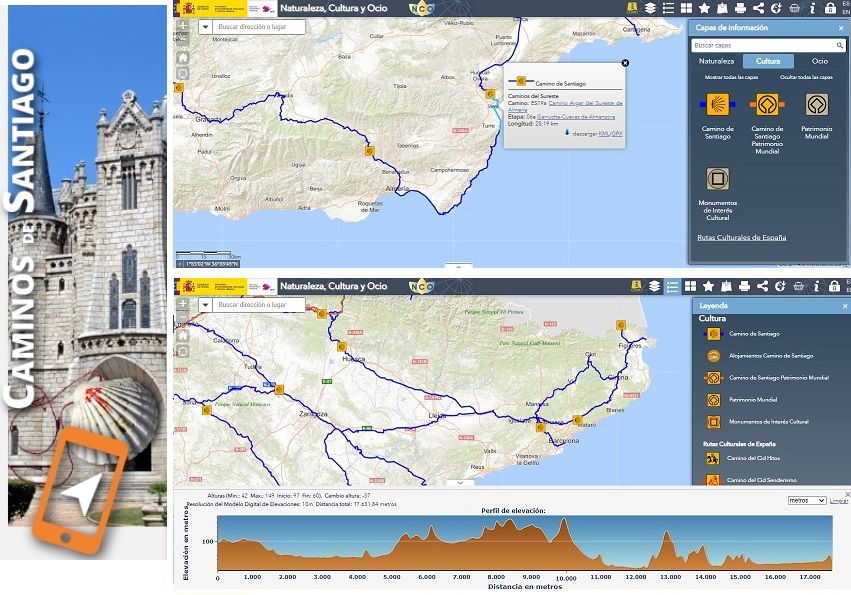Click the Camino del Cid Hitos legend entry
The image size is (851, 595).
pyautogui.click(x=742, y=458)
